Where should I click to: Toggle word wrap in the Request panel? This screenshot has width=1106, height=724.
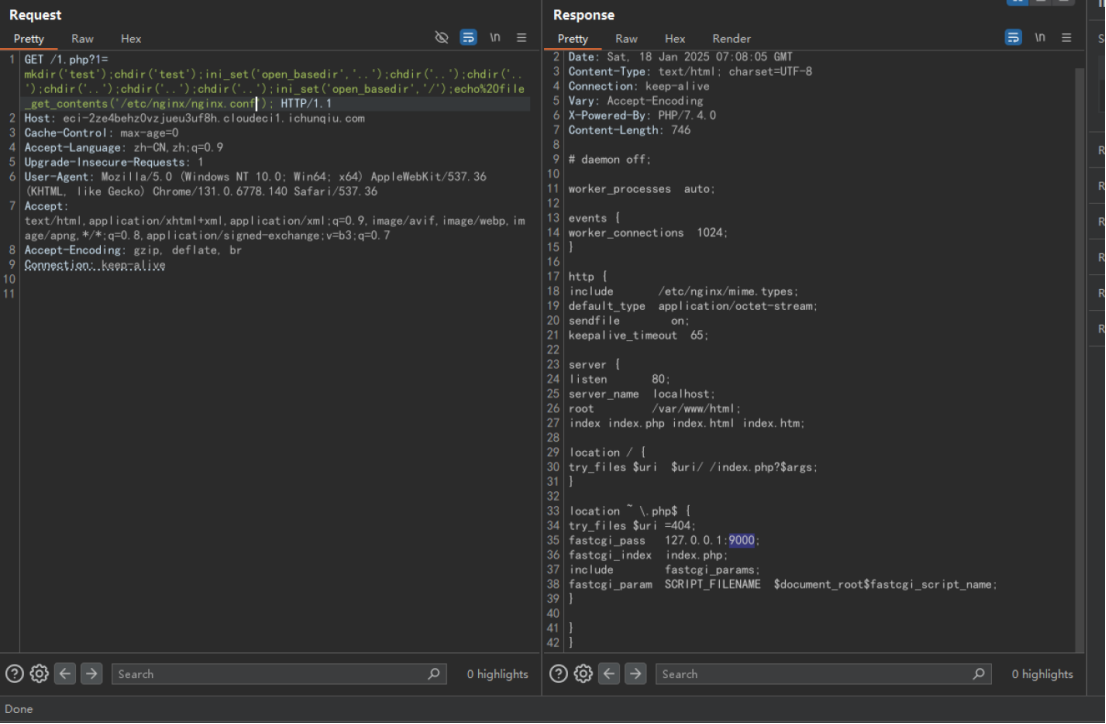[468, 37]
